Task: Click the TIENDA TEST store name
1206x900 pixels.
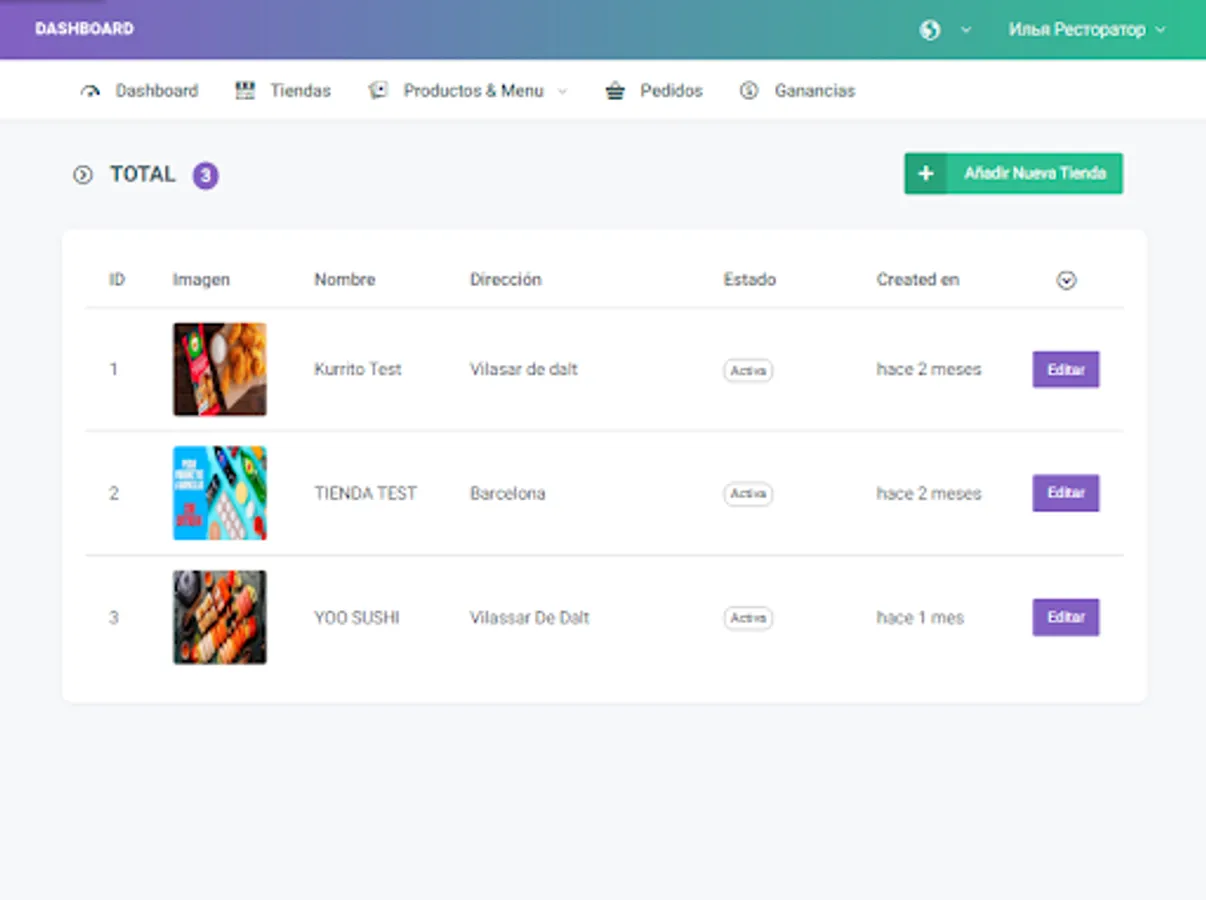Action: pos(366,493)
